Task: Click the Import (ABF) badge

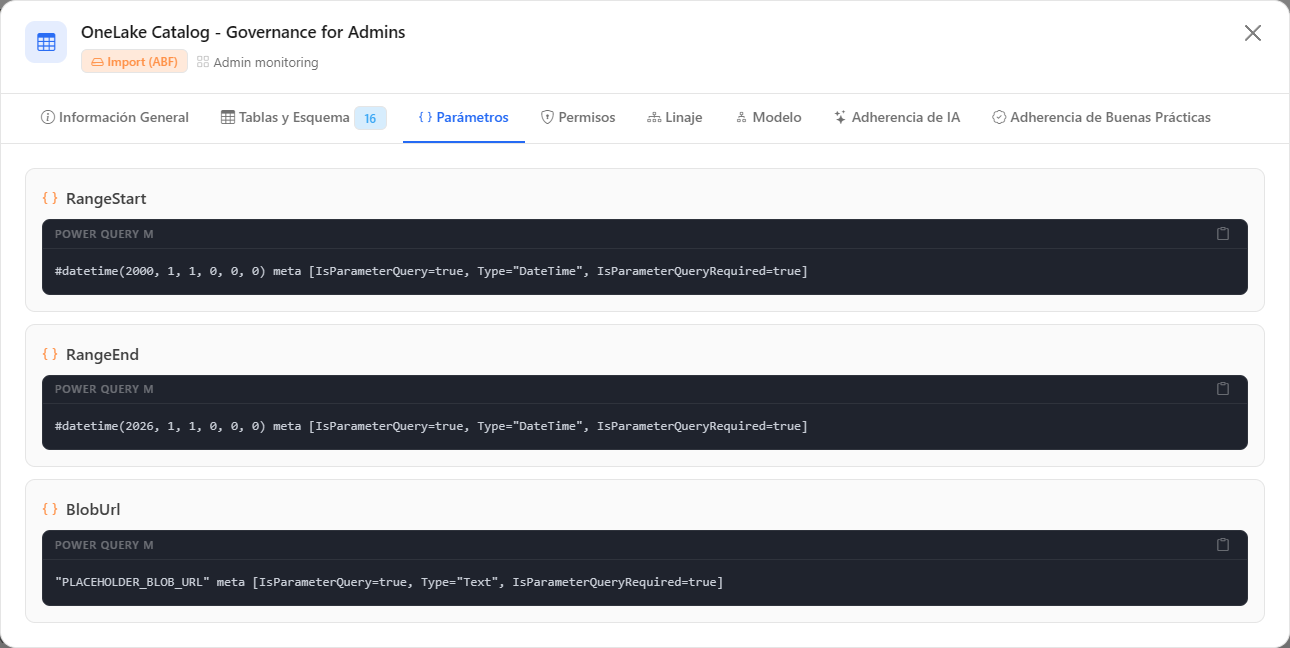Action: pyautogui.click(x=134, y=62)
